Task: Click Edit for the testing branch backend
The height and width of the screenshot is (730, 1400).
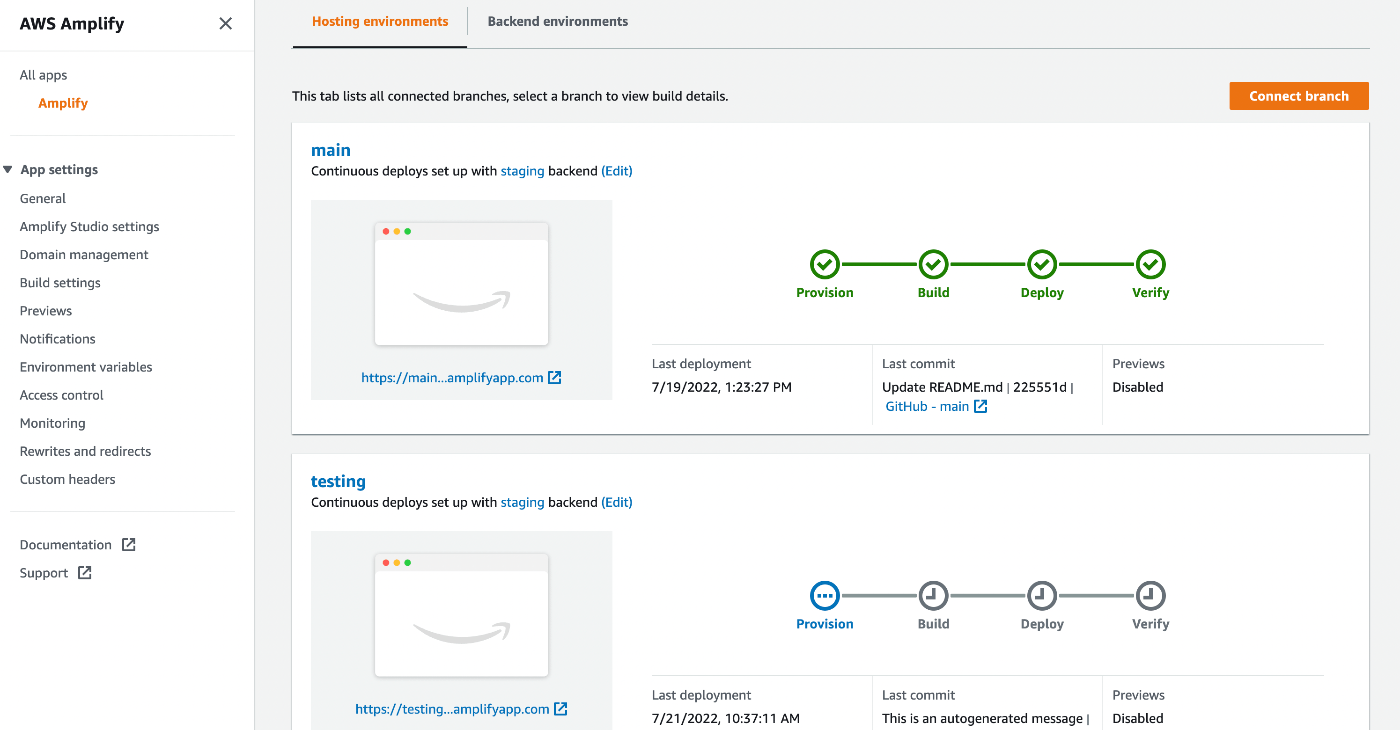Action: (617, 502)
